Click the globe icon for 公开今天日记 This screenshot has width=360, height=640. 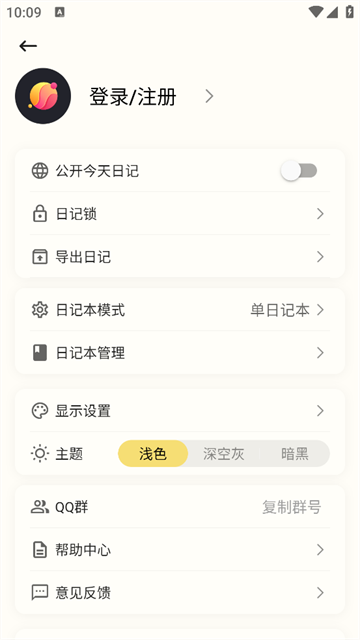pos(40,171)
